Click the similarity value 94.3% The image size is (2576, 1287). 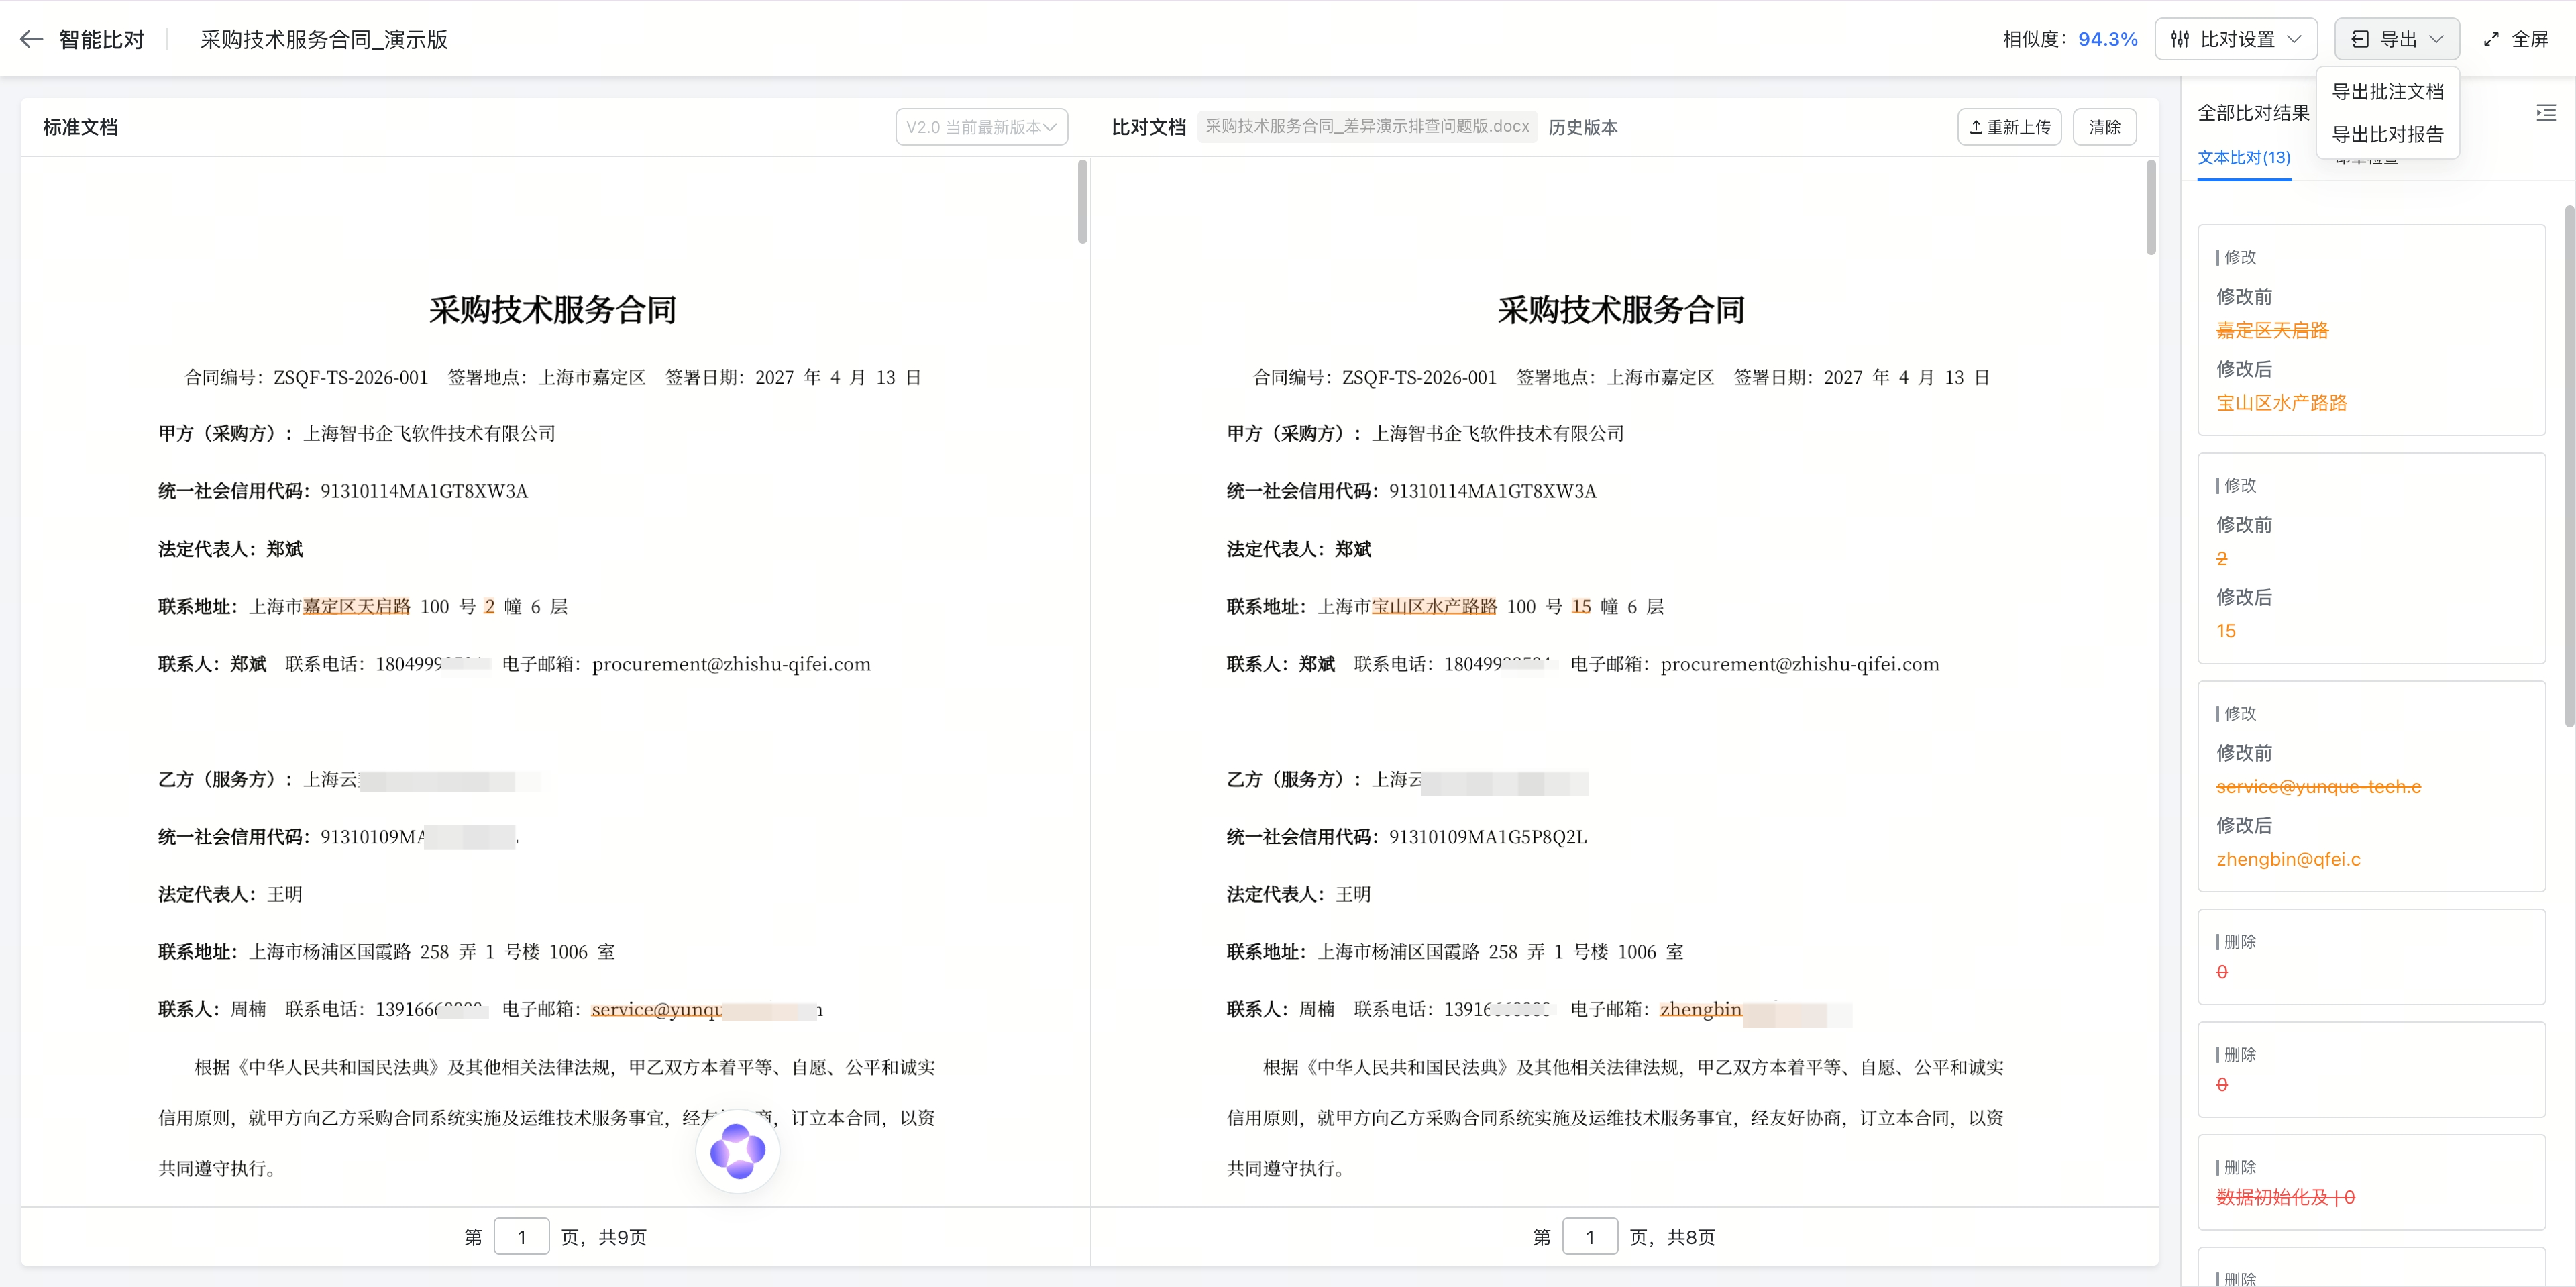[2107, 39]
